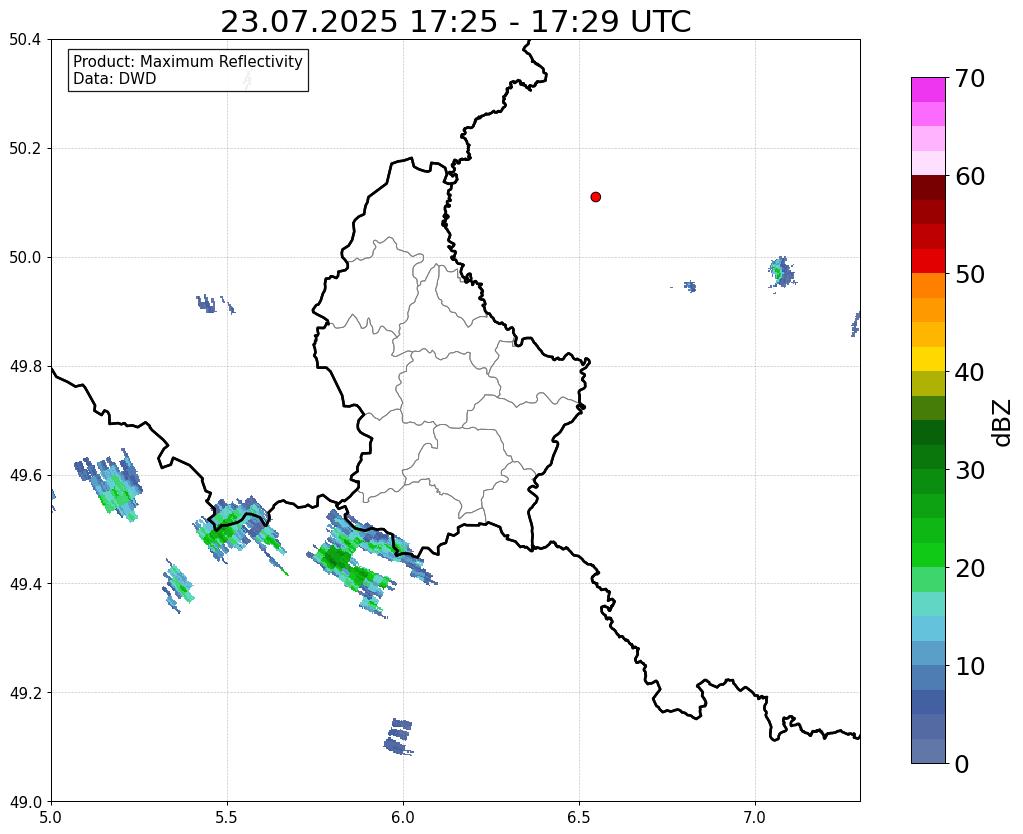Viewport: 1023px width, 834px height.
Task: Click latitude label 50.0
Action: 25,257
